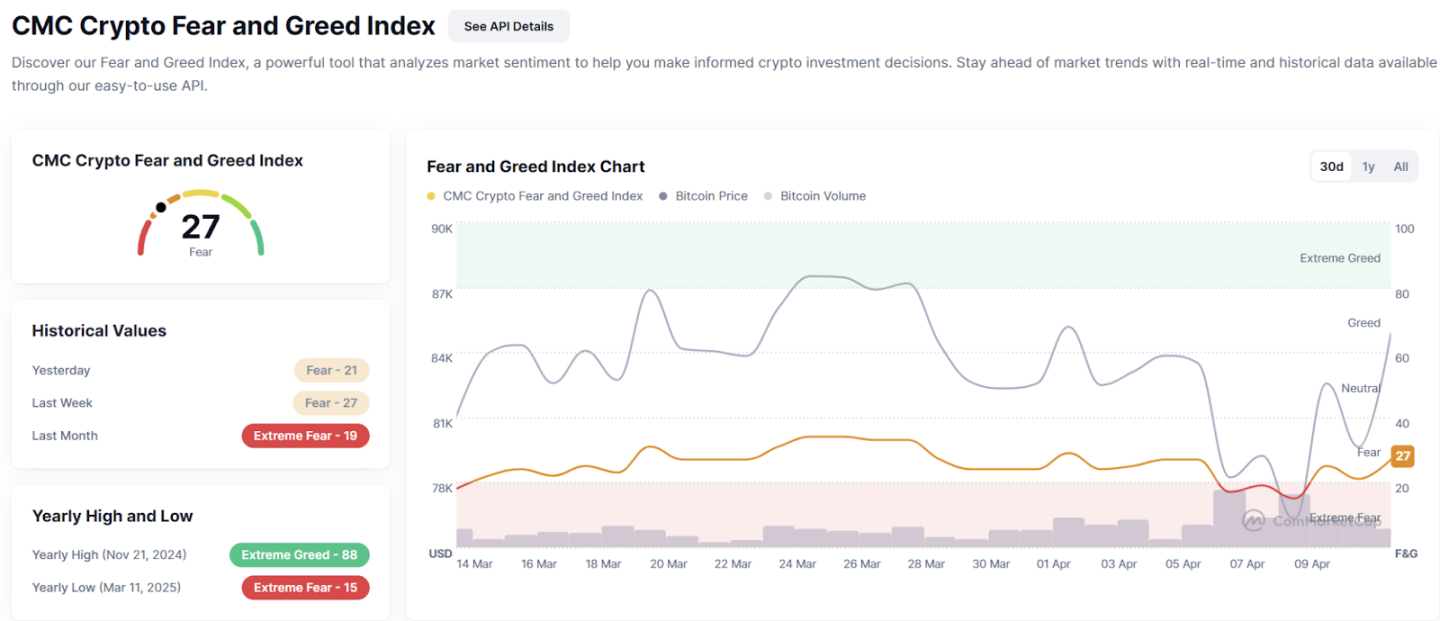Click the tall volume bar near 07 Apr
Screen dimensions: 1440x621
(x=1230, y=518)
